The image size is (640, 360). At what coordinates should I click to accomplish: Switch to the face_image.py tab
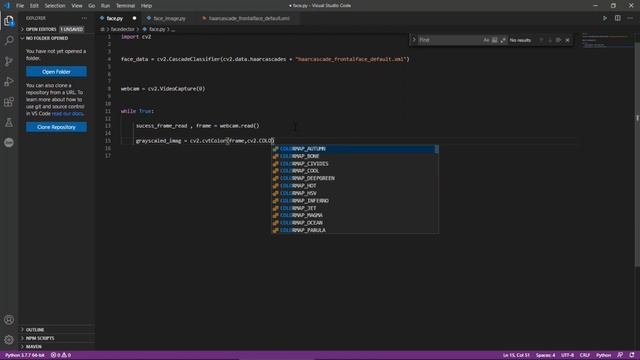coord(169,18)
